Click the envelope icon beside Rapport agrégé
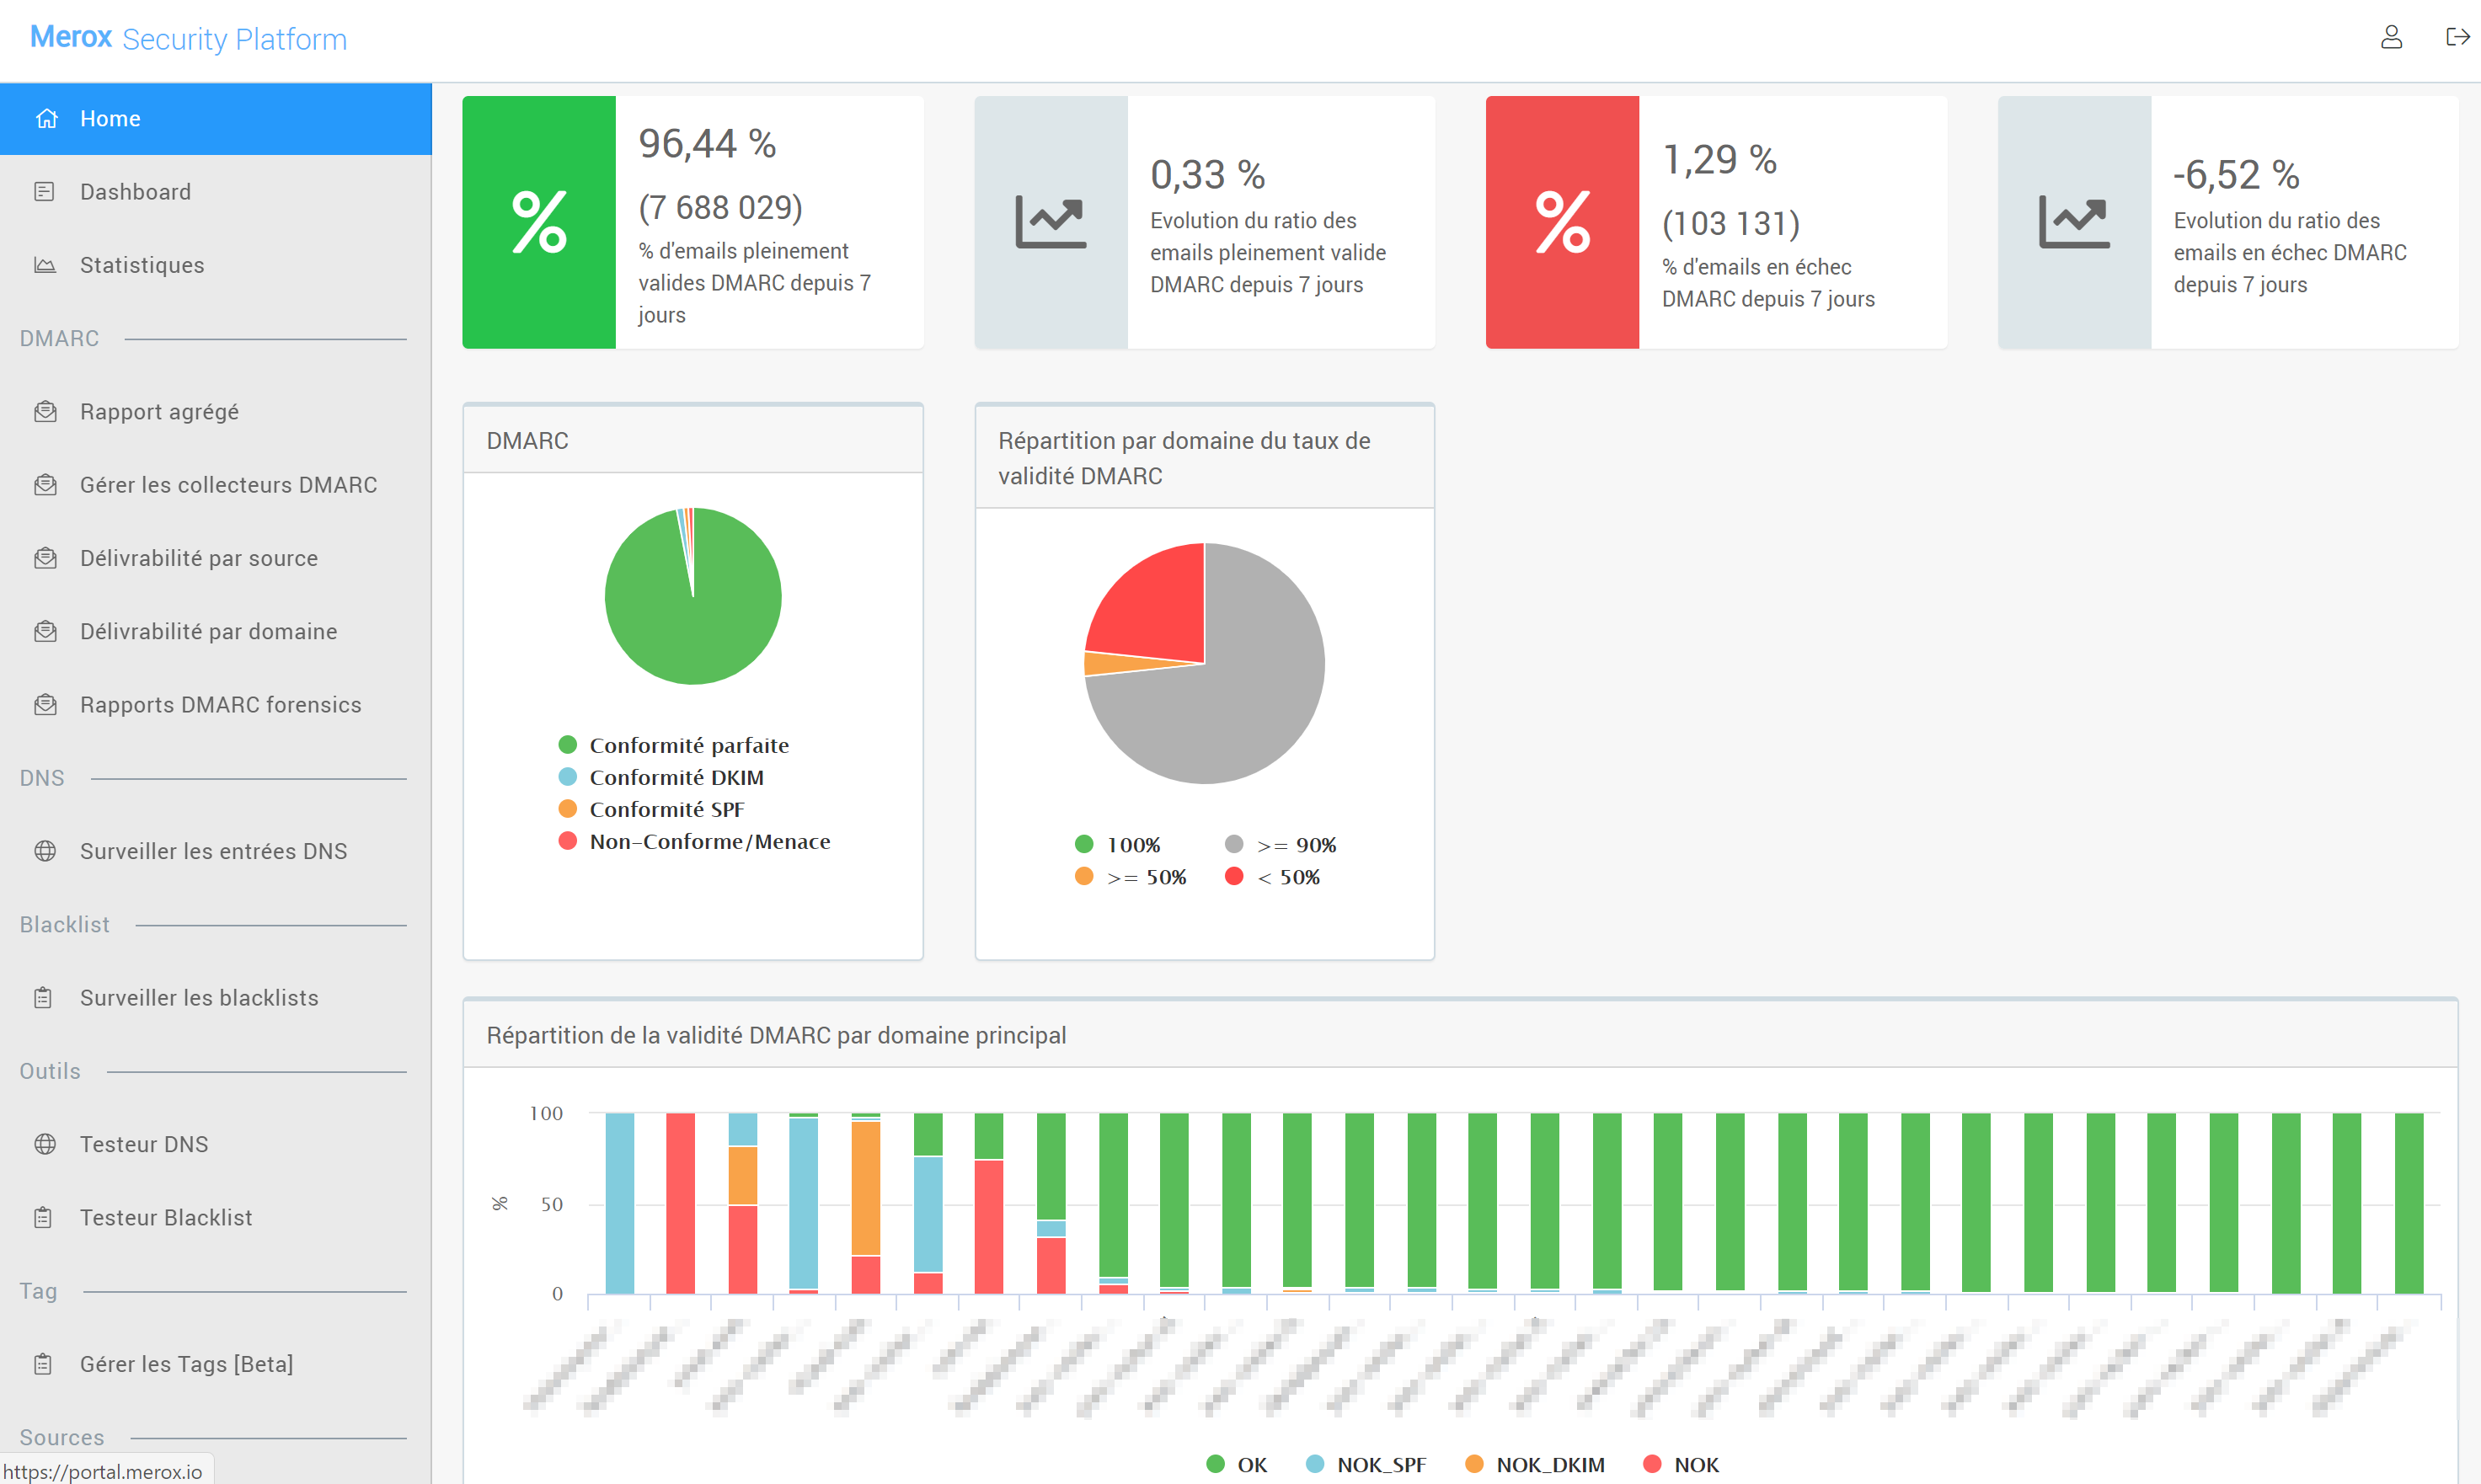This screenshot has height=1484, width=2481. 44,412
